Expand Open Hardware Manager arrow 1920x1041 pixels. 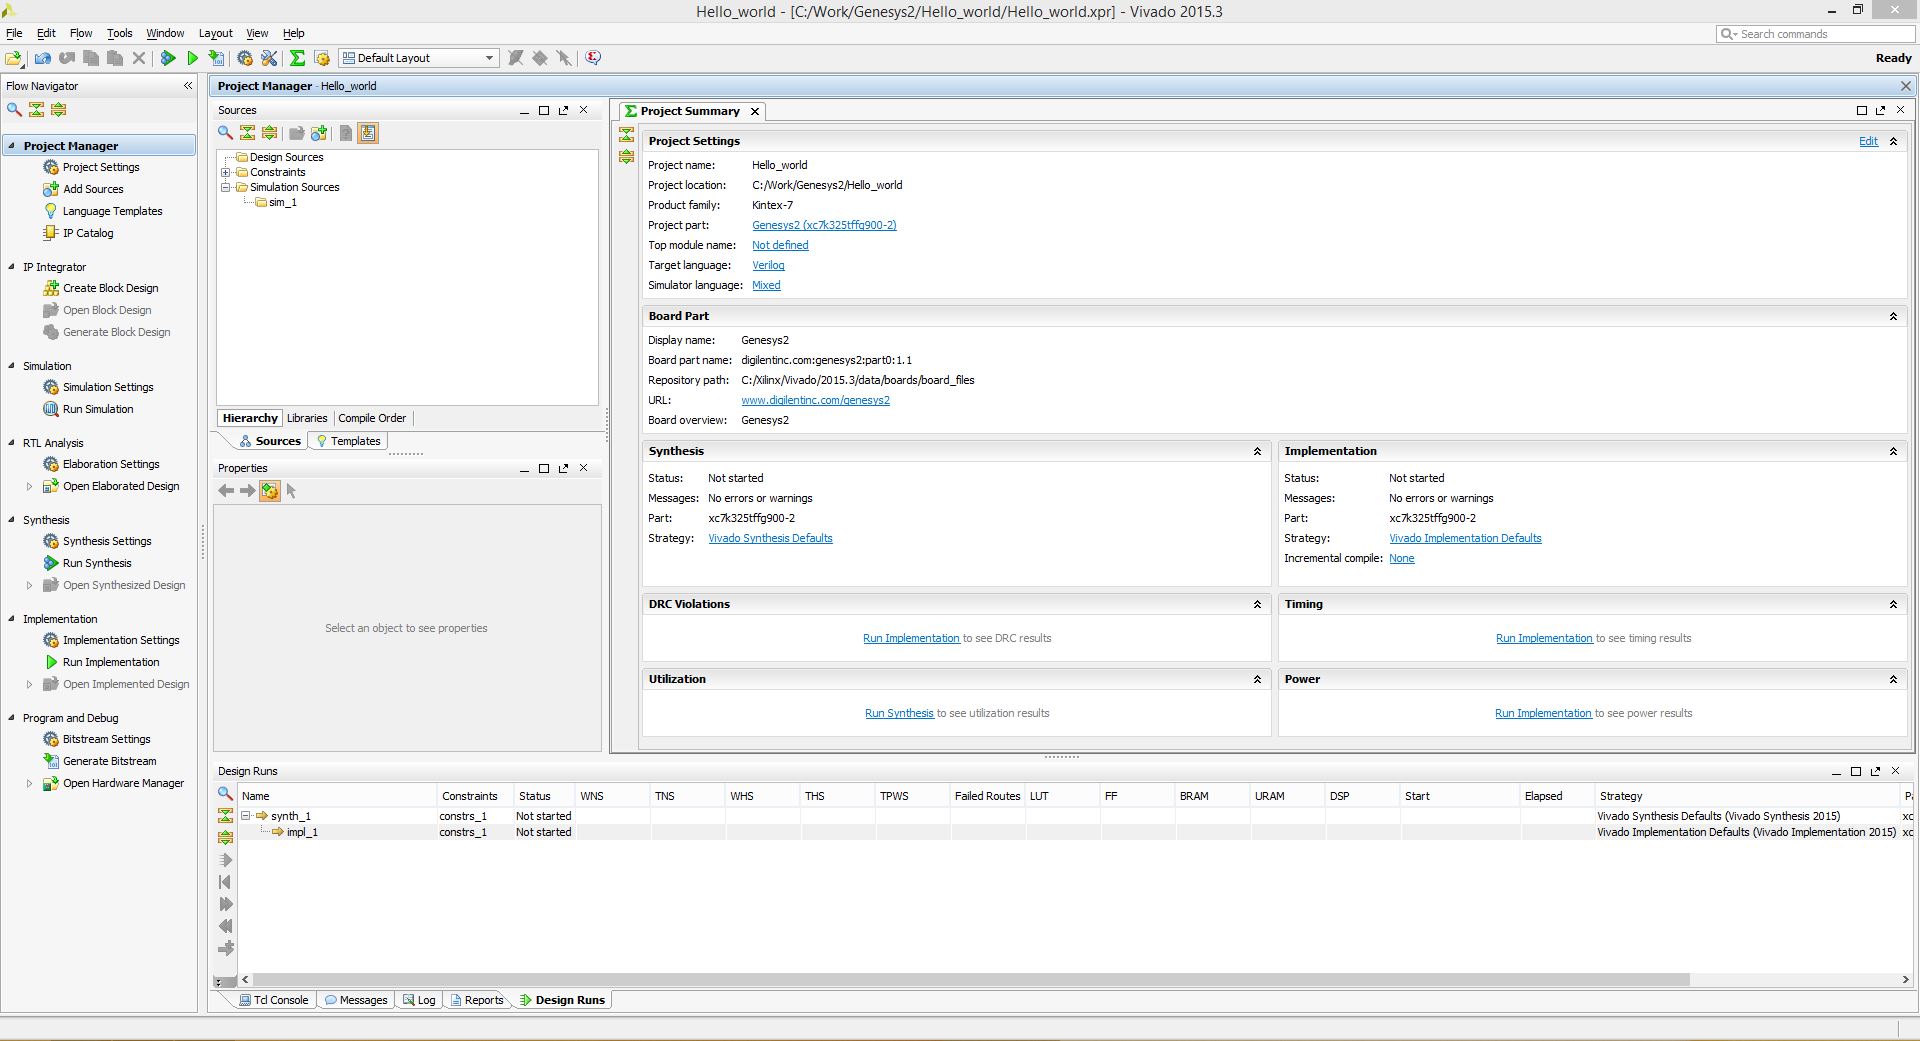pyautogui.click(x=29, y=783)
